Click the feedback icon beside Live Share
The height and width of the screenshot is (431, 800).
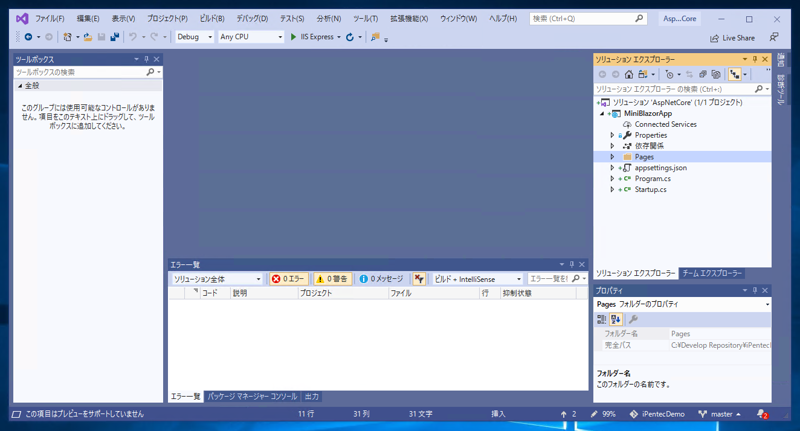tap(774, 37)
